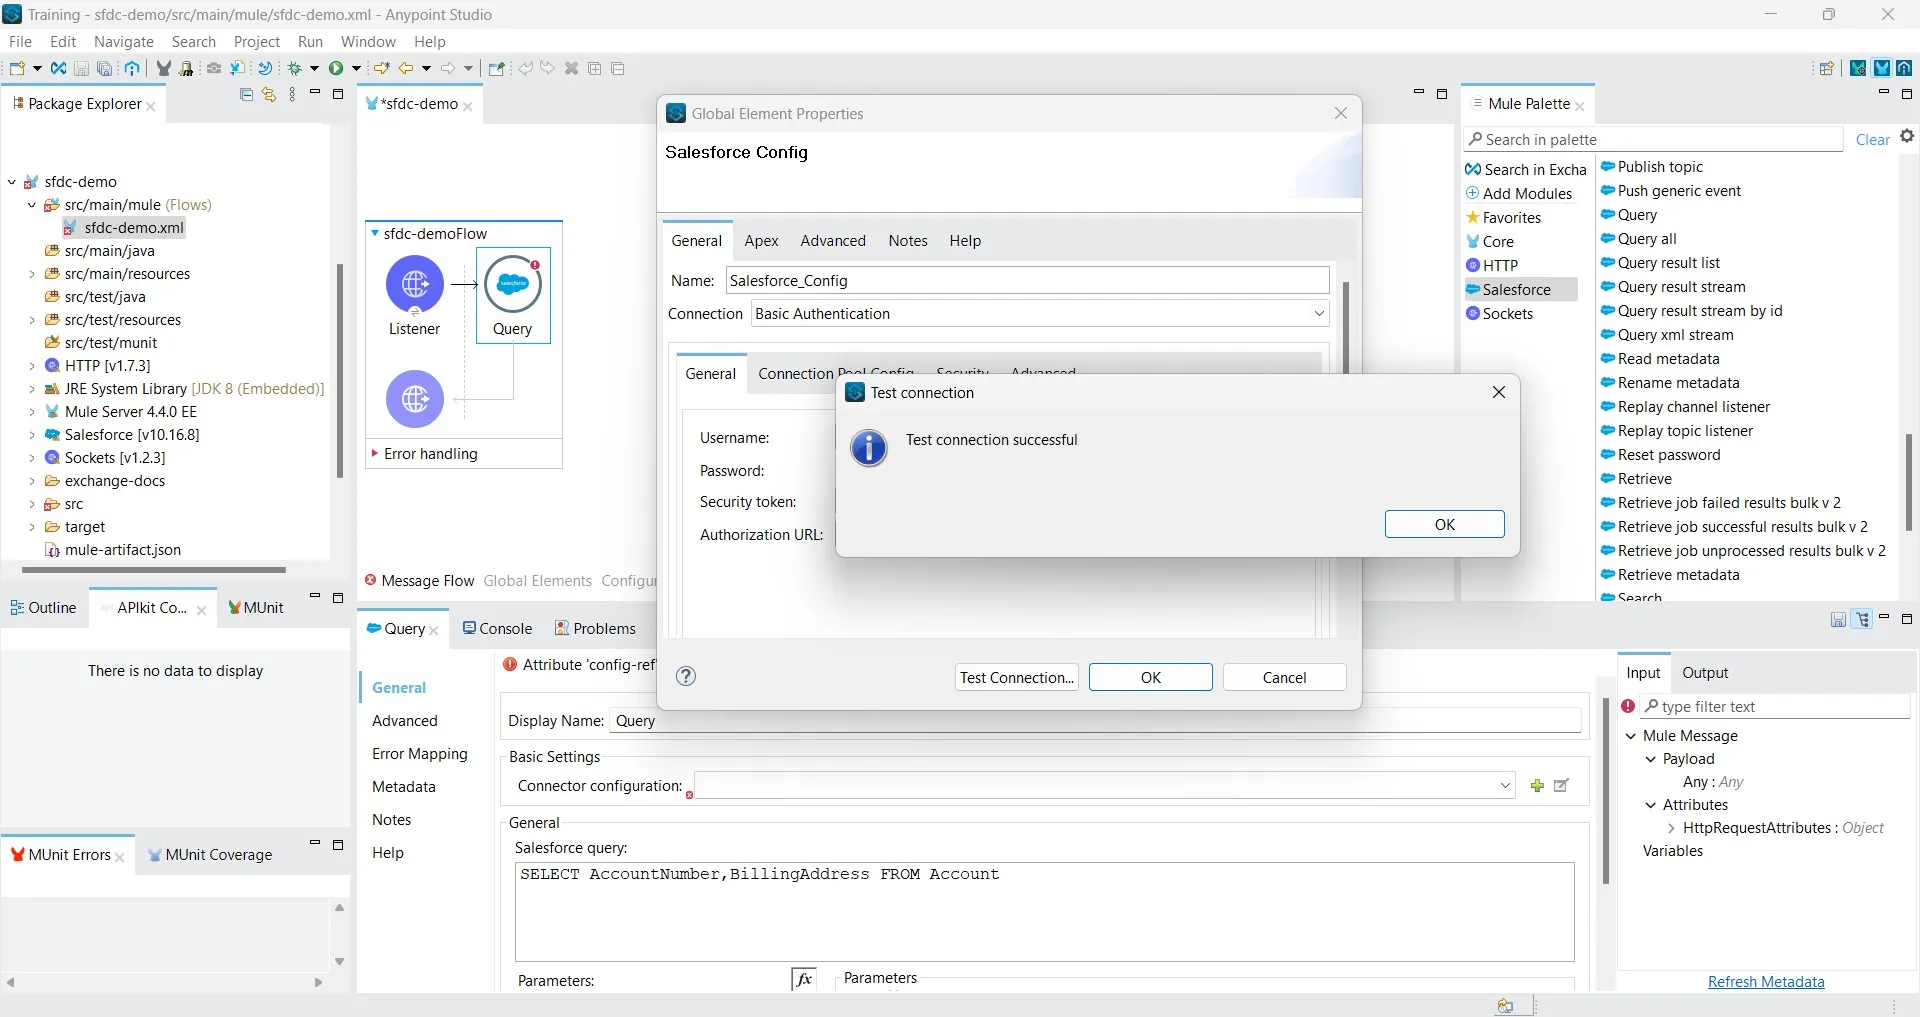The image size is (1920, 1017).
Task: Collapse the sfdc-demoFlow triangle
Action: point(375,233)
